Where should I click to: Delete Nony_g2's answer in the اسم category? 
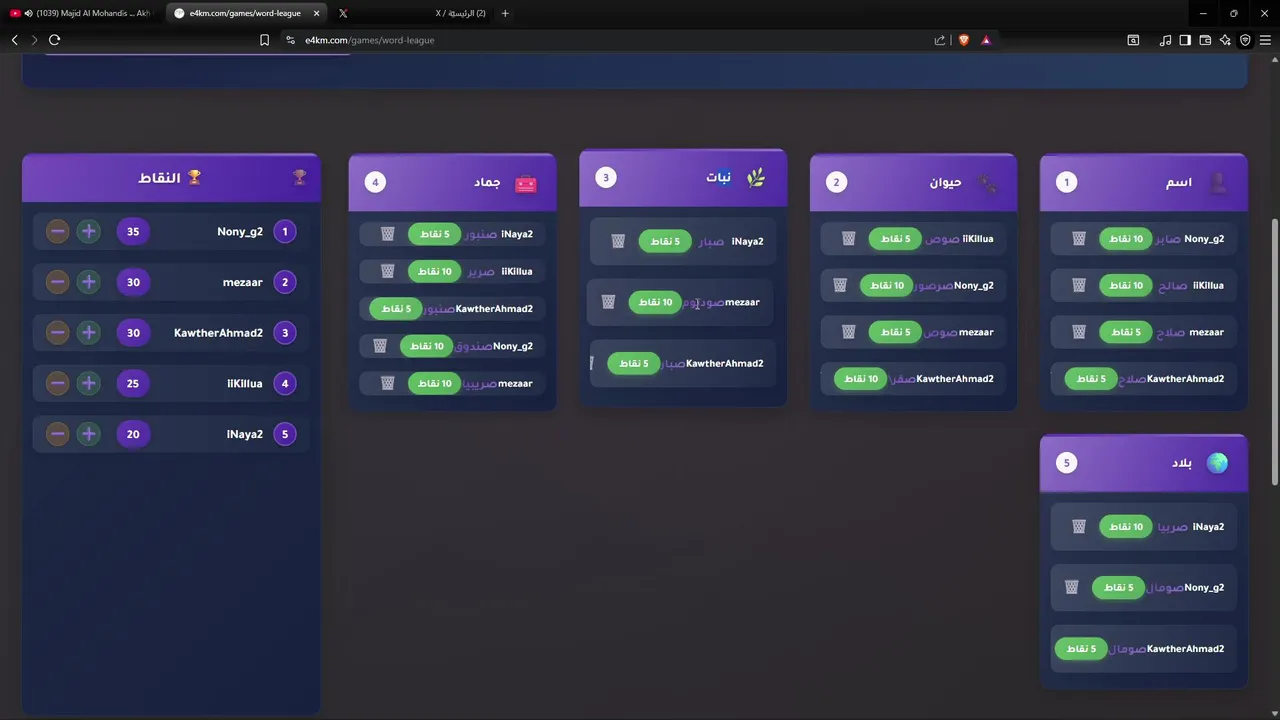(1079, 239)
